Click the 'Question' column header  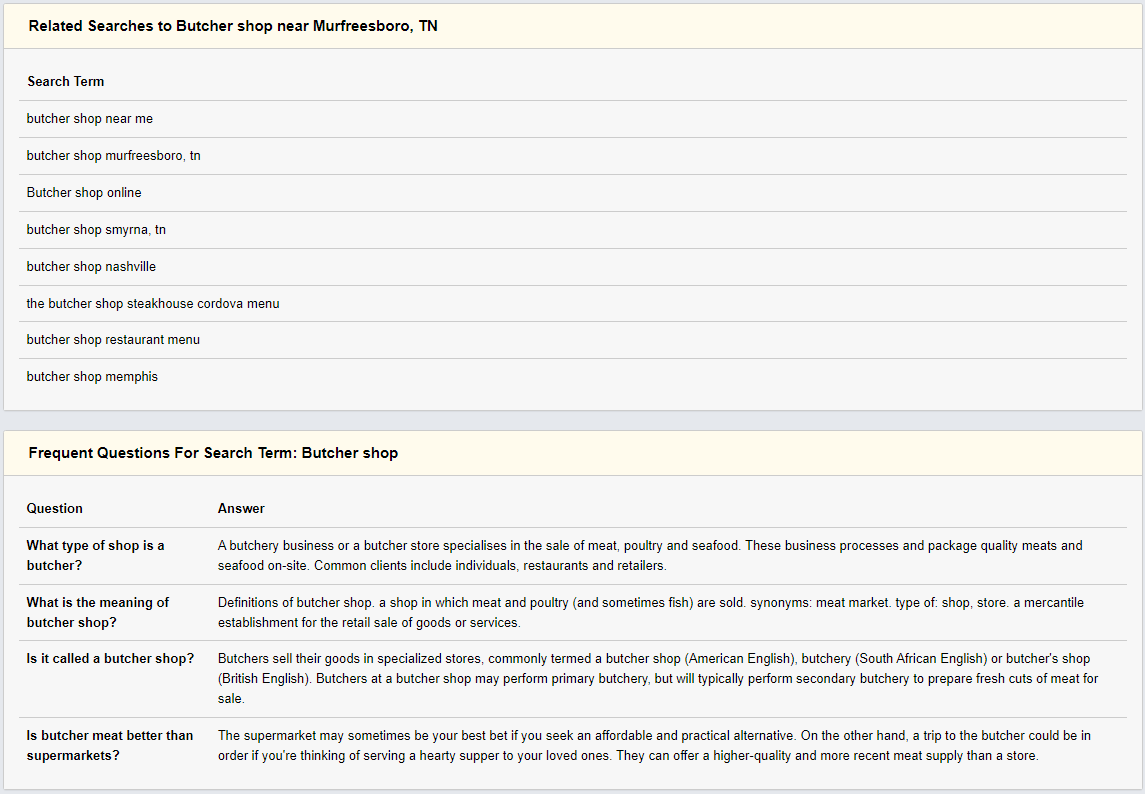55,509
